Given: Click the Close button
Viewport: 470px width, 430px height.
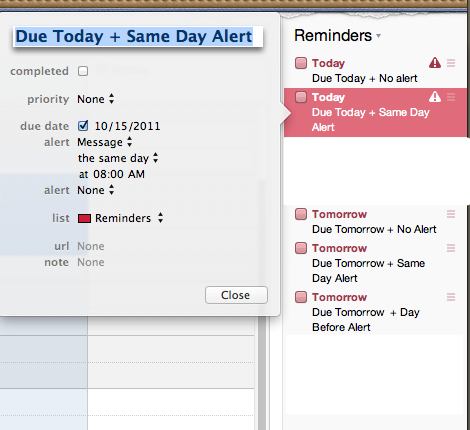Looking at the screenshot, I should (236, 295).
